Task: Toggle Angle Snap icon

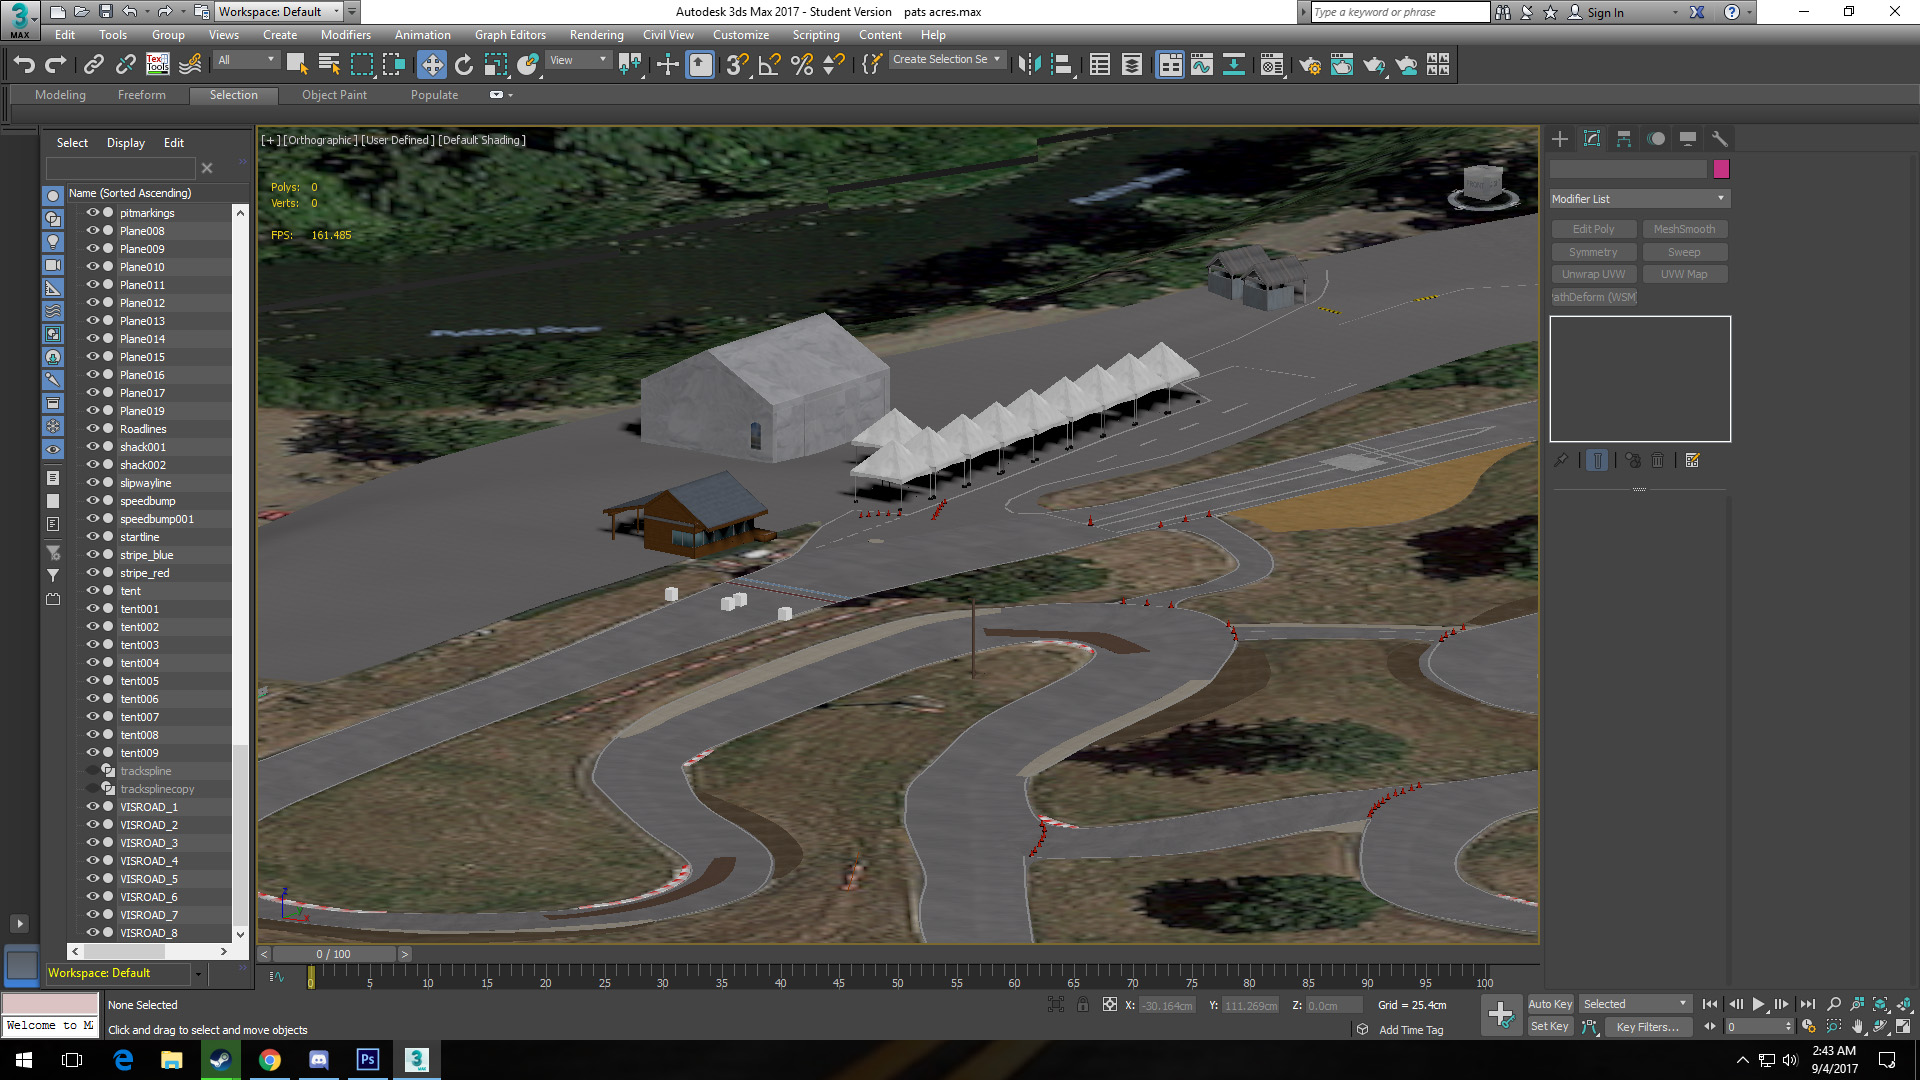Action: tap(770, 65)
